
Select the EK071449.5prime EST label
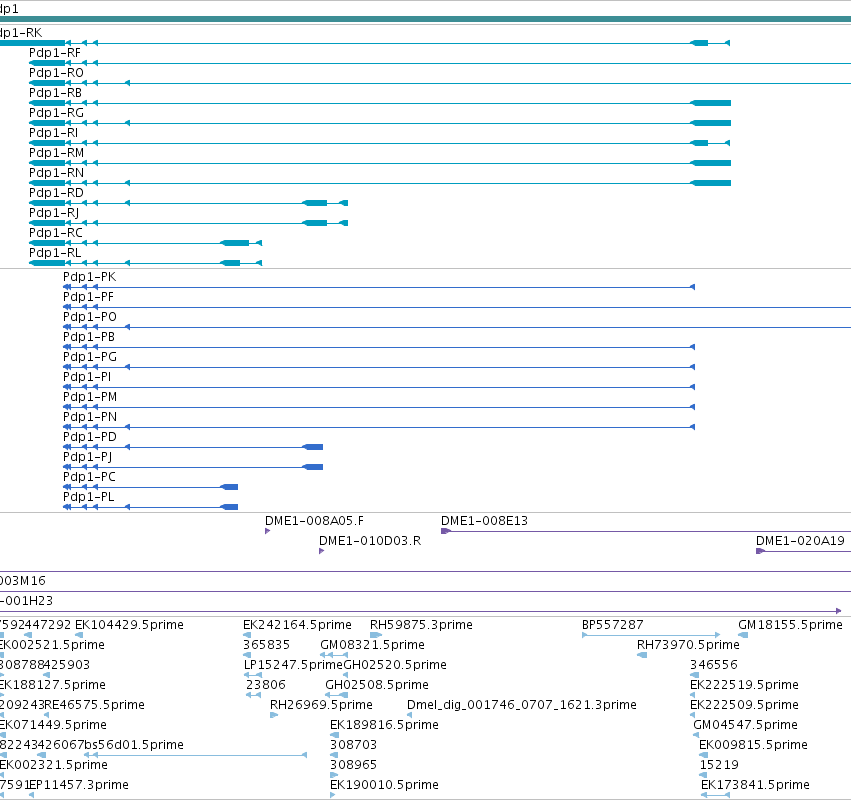click(53, 726)
